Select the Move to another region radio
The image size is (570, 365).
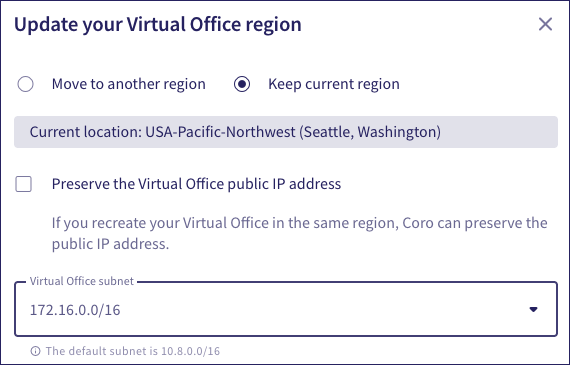25,84
